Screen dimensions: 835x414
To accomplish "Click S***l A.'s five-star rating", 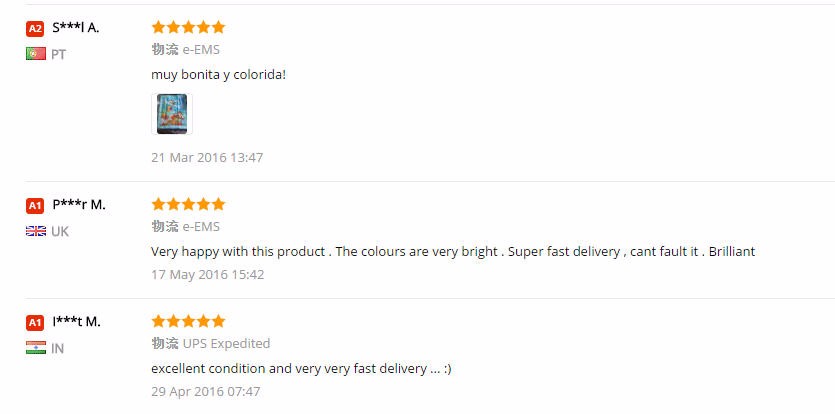I will point(188,27).
